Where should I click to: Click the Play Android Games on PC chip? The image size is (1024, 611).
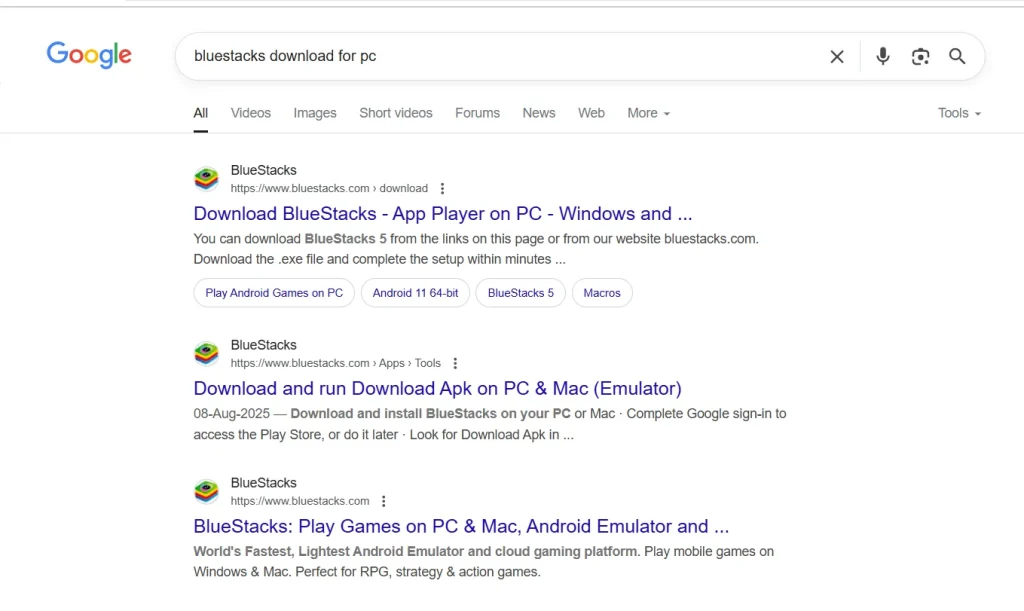tap(273, 292)
